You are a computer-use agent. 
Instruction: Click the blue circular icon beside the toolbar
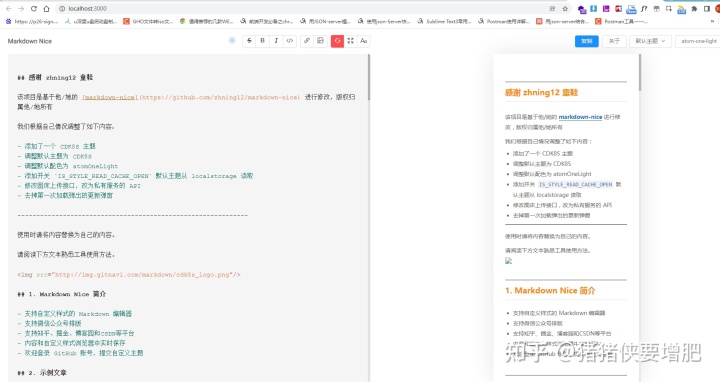click(x=232, y=41)
